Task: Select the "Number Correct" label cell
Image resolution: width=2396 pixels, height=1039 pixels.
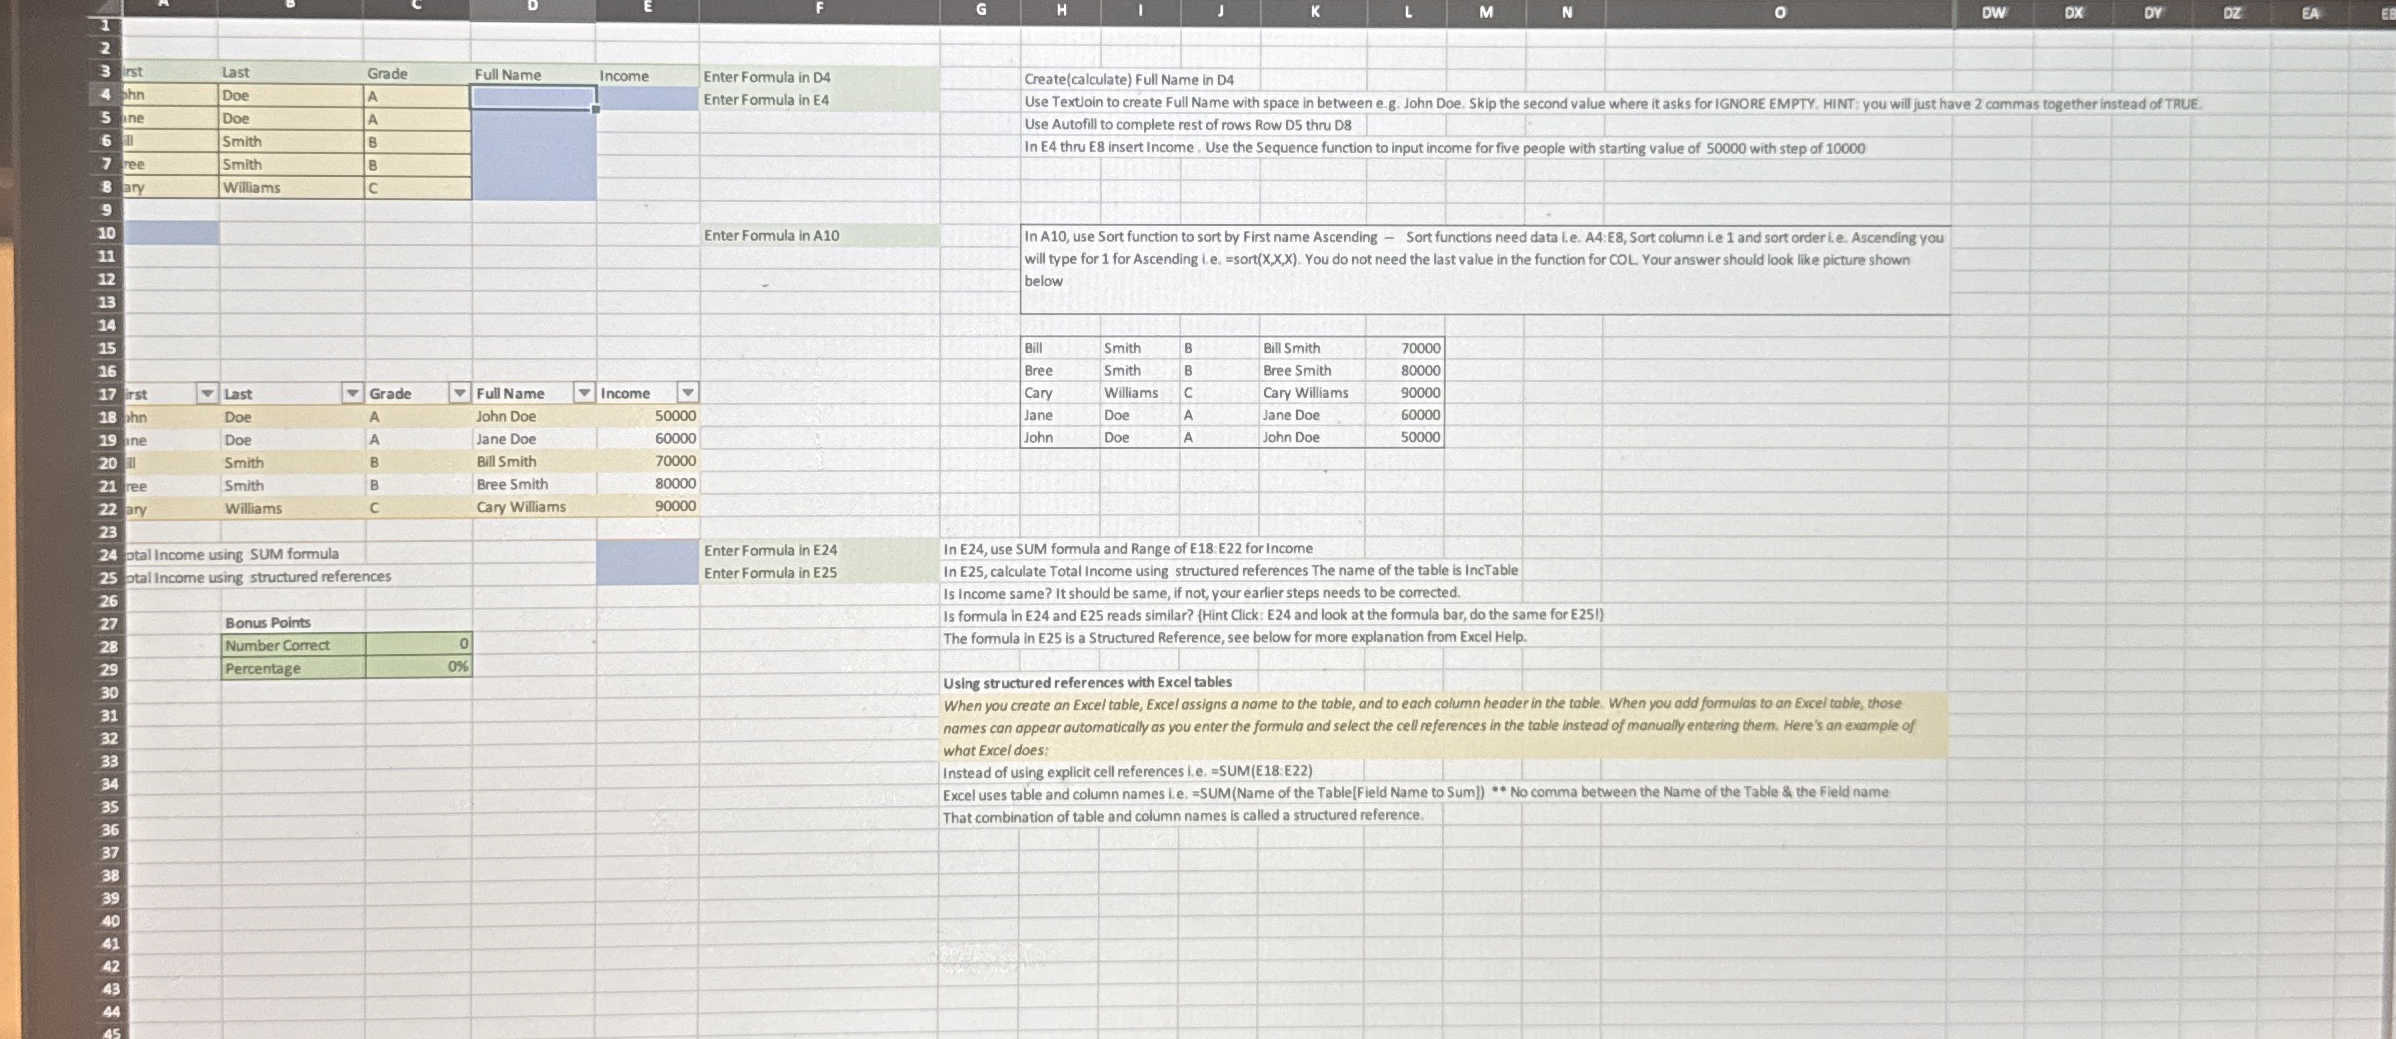Action: [x=293, y=645]
